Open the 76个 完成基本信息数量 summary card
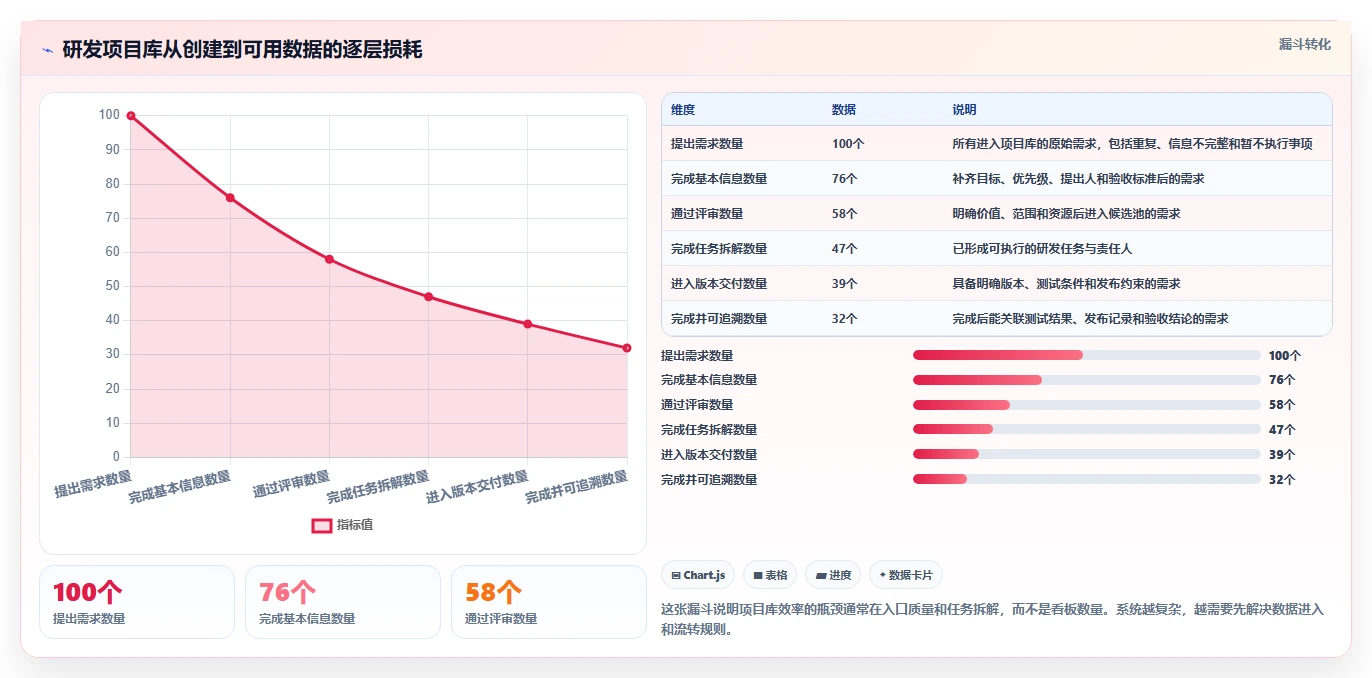This screenshot has height=678, width=1372. [343, 602]
